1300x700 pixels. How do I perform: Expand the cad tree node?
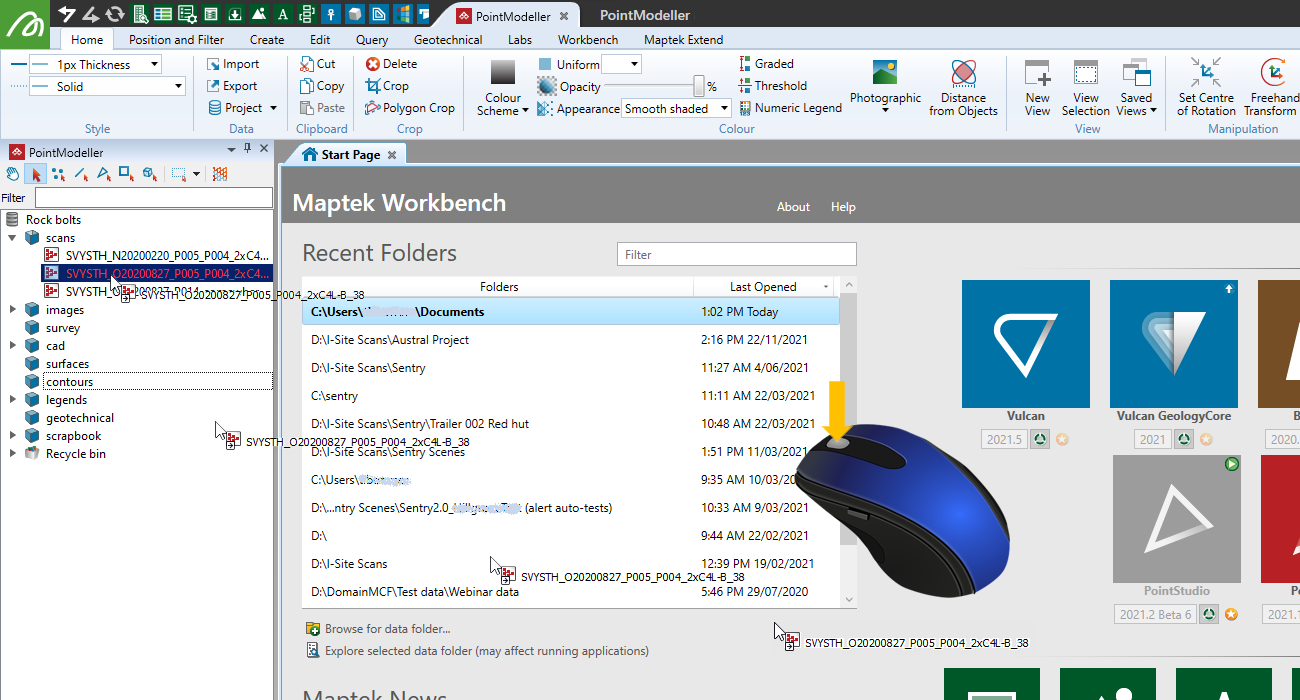[12, 346]
